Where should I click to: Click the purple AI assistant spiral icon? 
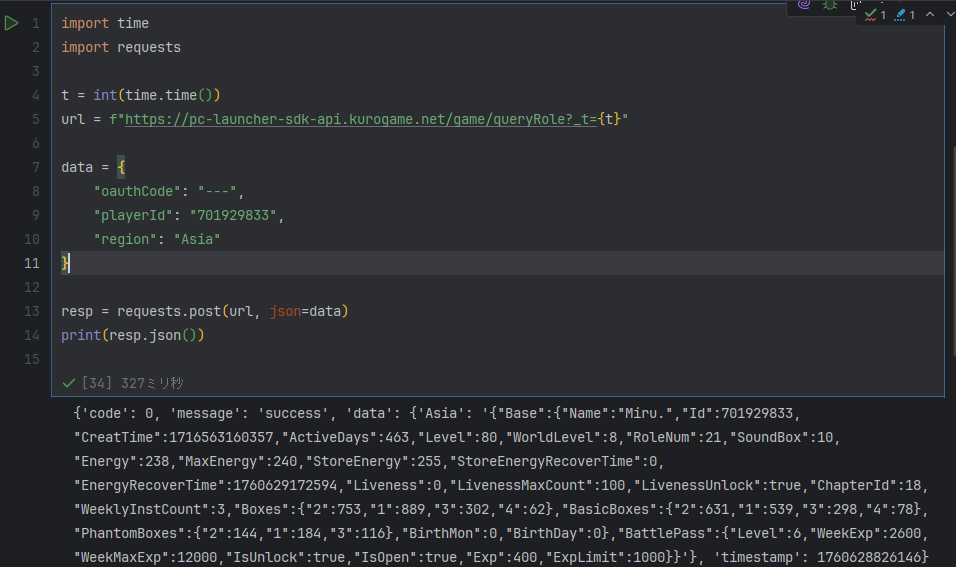[804, 5]
